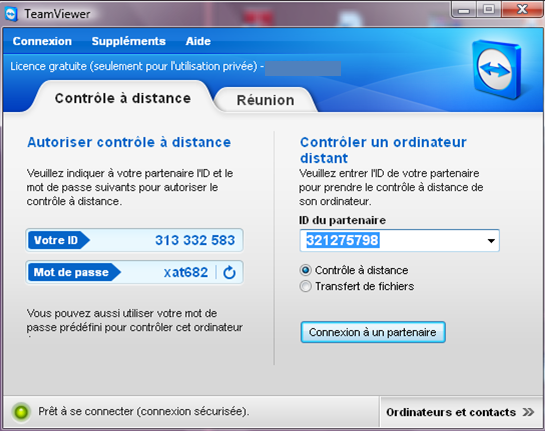Open the Aide menu
The height and width of the screenshot is (431, 545).
pos(198,41)
